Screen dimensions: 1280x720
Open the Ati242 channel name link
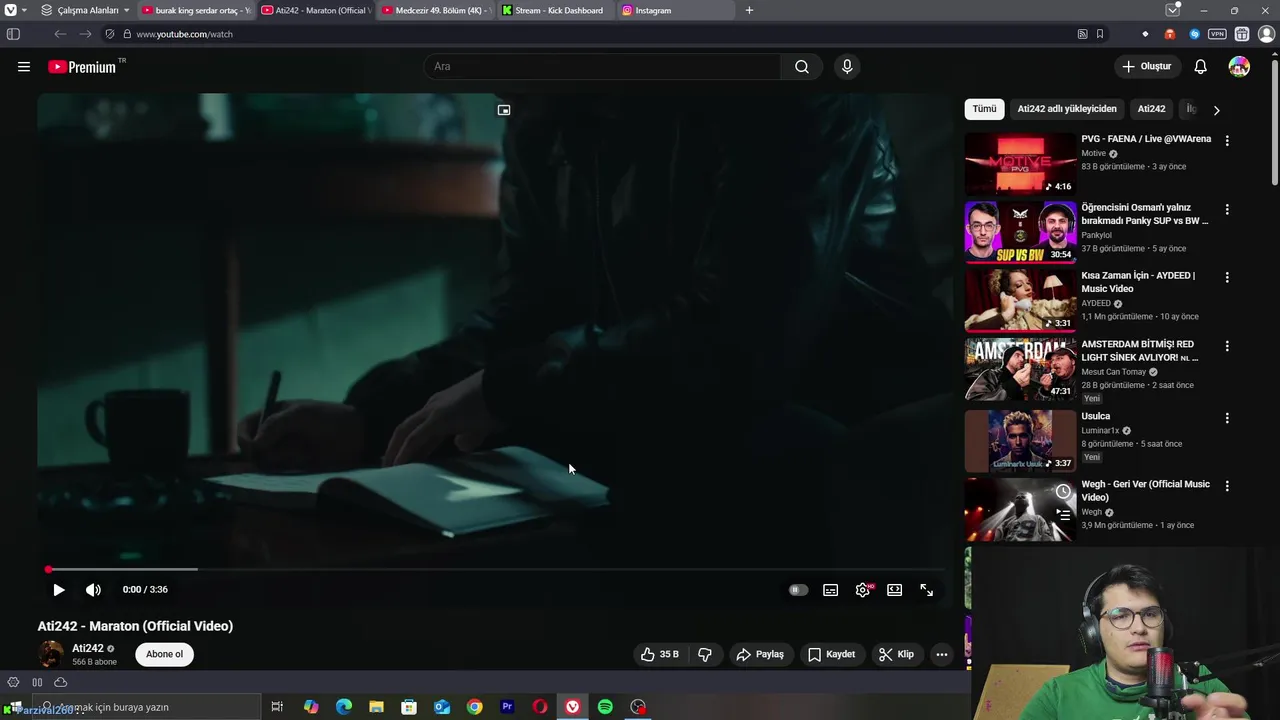pos(88,648)
